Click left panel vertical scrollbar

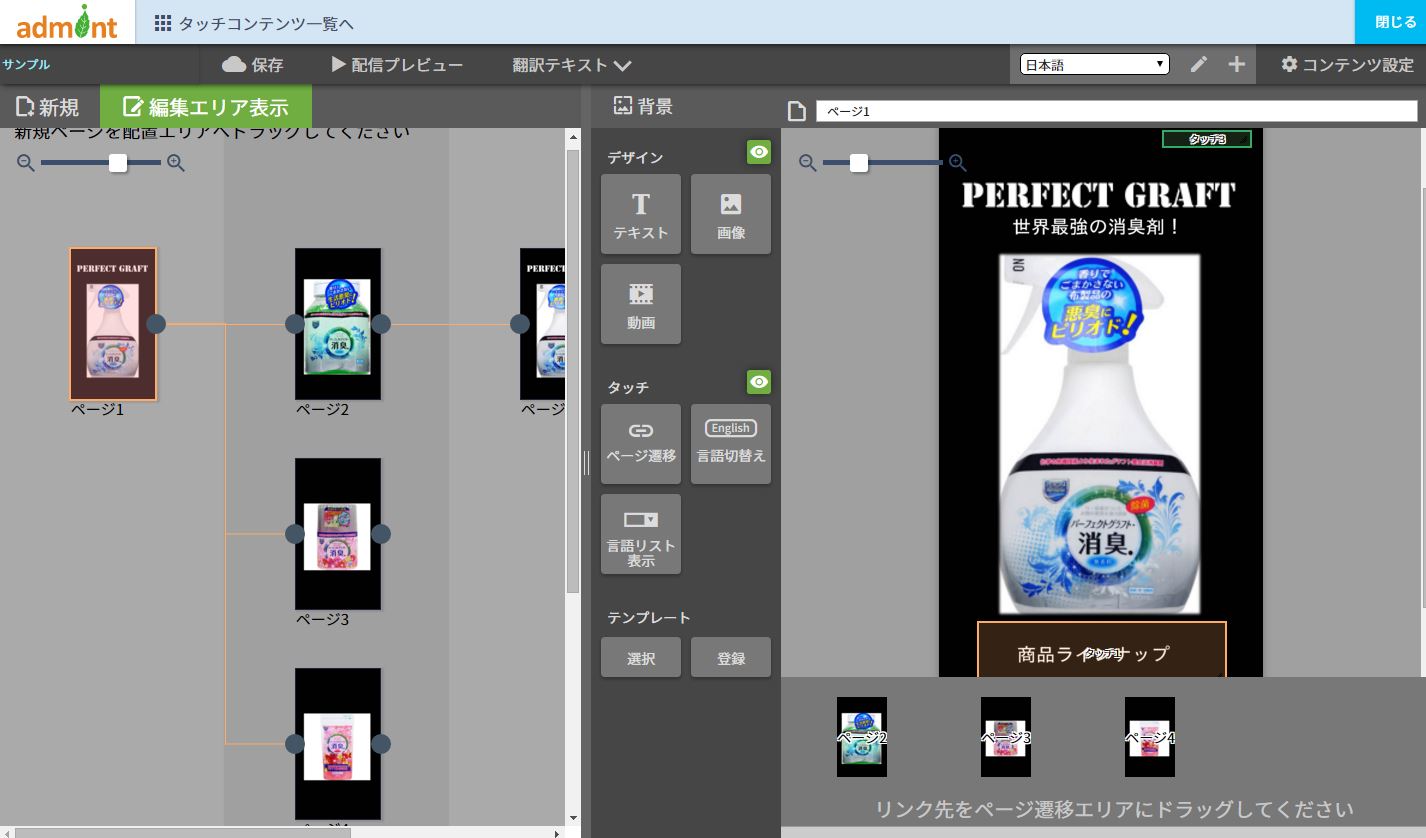point(573,370)
